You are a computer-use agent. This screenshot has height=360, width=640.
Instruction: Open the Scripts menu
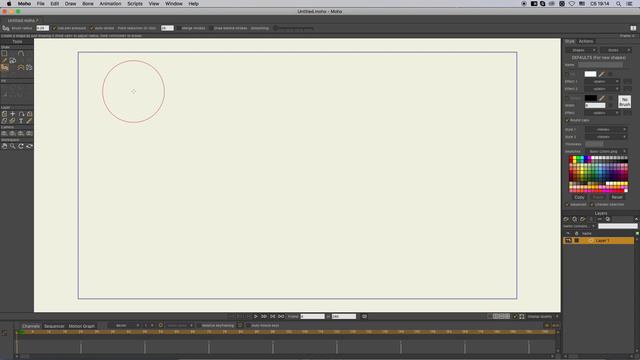(x=135, y=4)
